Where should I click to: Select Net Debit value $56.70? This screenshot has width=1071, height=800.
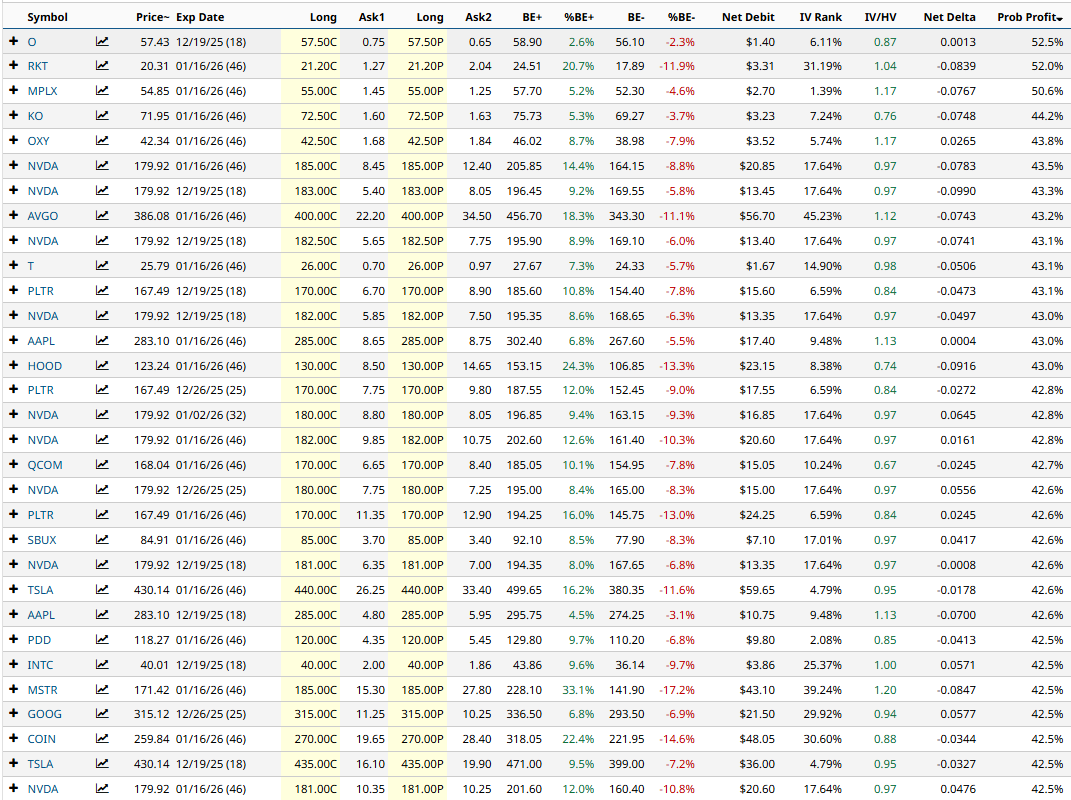pyautogui.click(x=757, y=216)
